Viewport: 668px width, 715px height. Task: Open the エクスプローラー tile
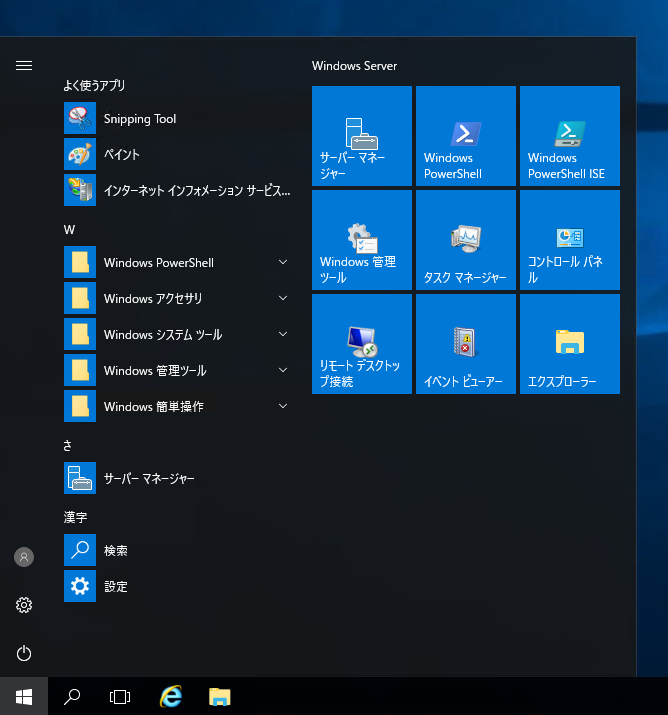pos(570,344)
